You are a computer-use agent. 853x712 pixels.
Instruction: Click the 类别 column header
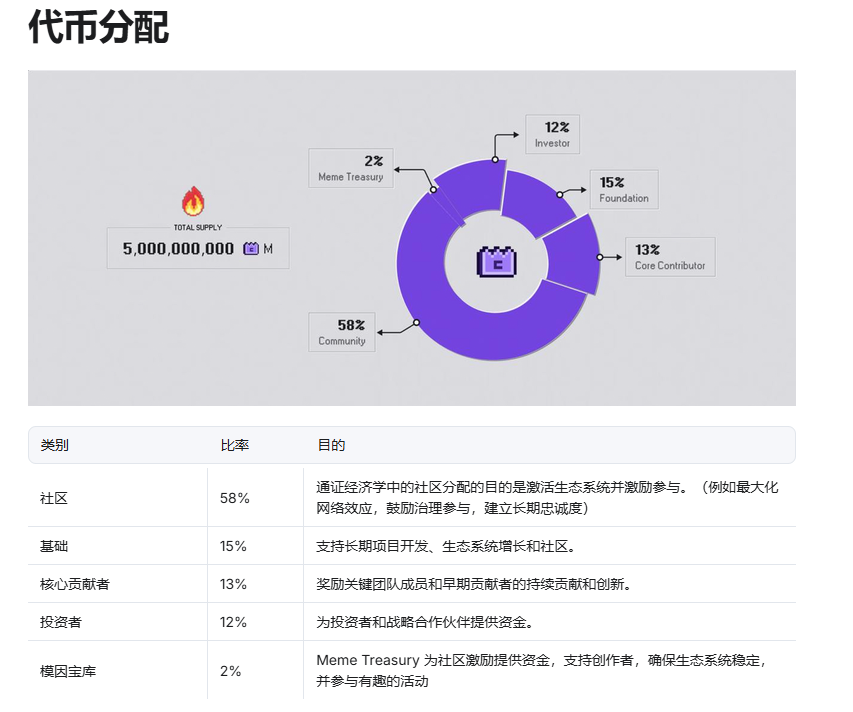click(x=55, y=445)
